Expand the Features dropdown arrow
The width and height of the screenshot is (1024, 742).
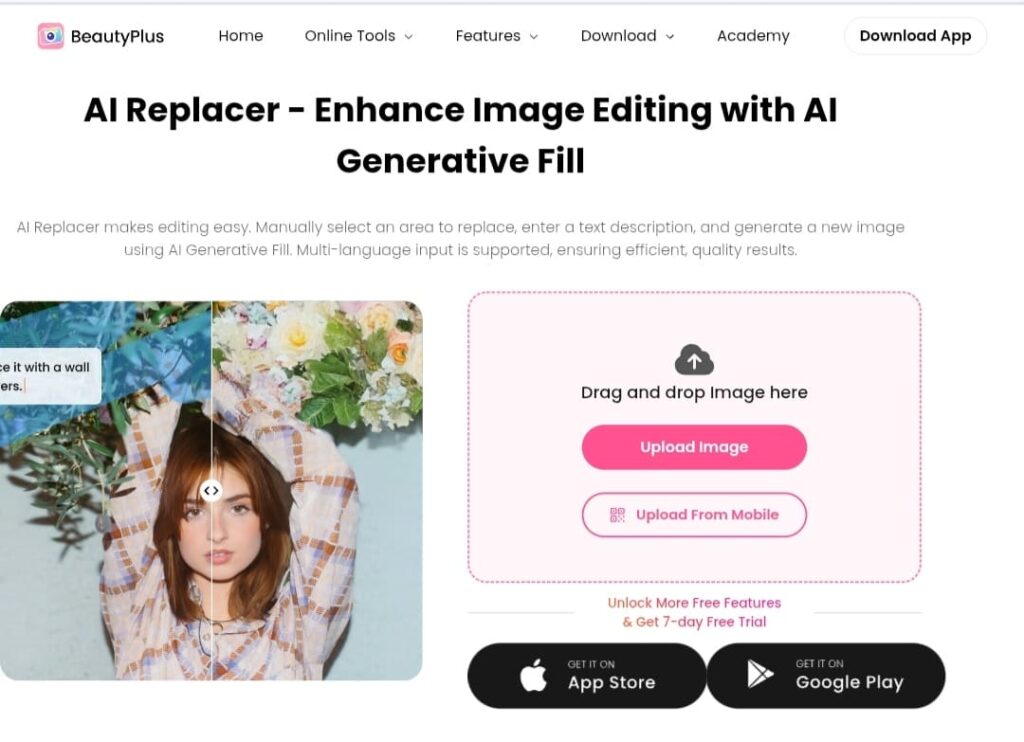(x=534, y=37)
